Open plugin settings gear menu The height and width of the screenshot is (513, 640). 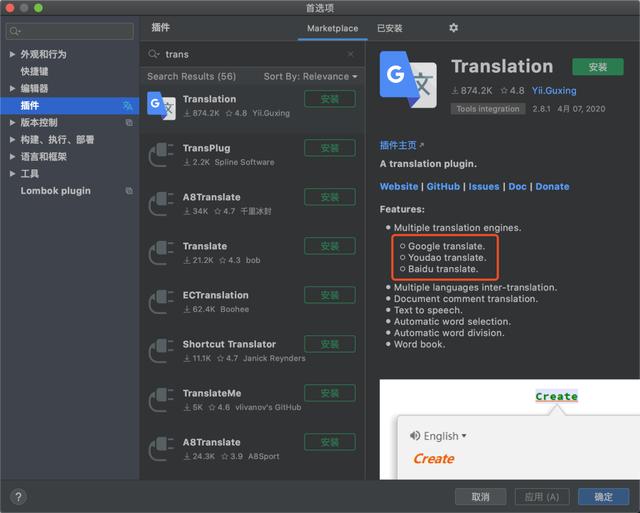453,28
